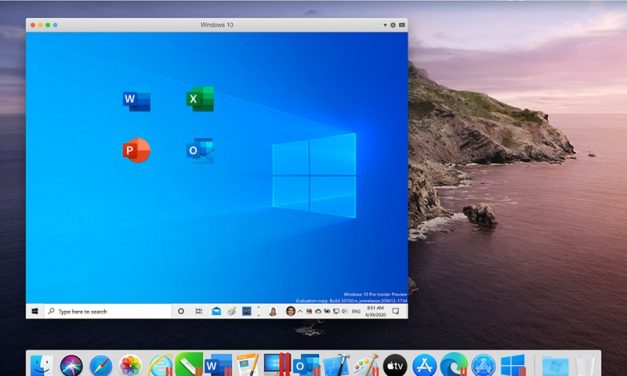627x376 pixels.
Task: Launch PowerPoint from the Windows desktop
Action: 136,150
